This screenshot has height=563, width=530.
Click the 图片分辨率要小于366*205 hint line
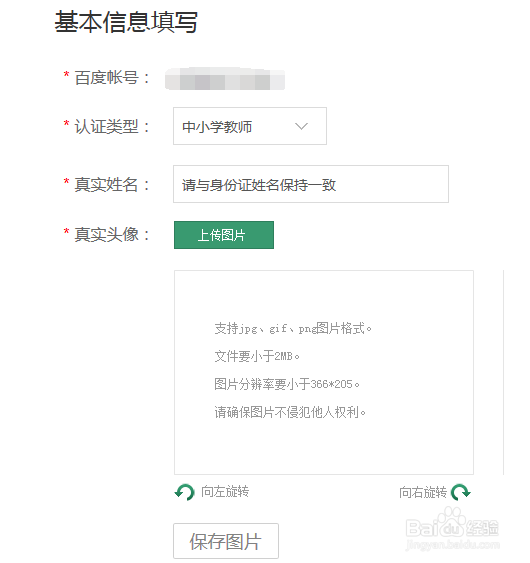click(x=287, y=384)
